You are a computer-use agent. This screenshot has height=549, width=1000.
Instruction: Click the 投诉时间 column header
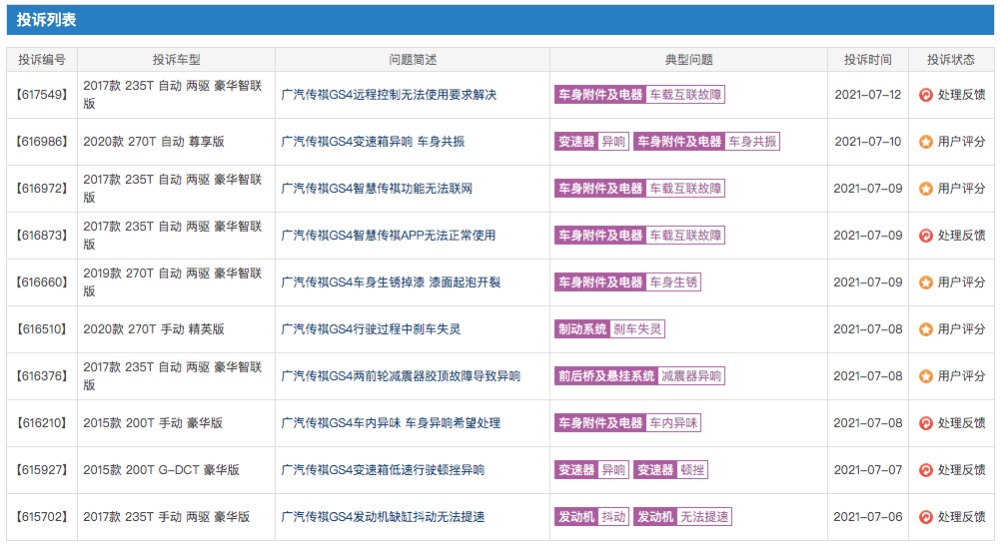tap(867, 60)
